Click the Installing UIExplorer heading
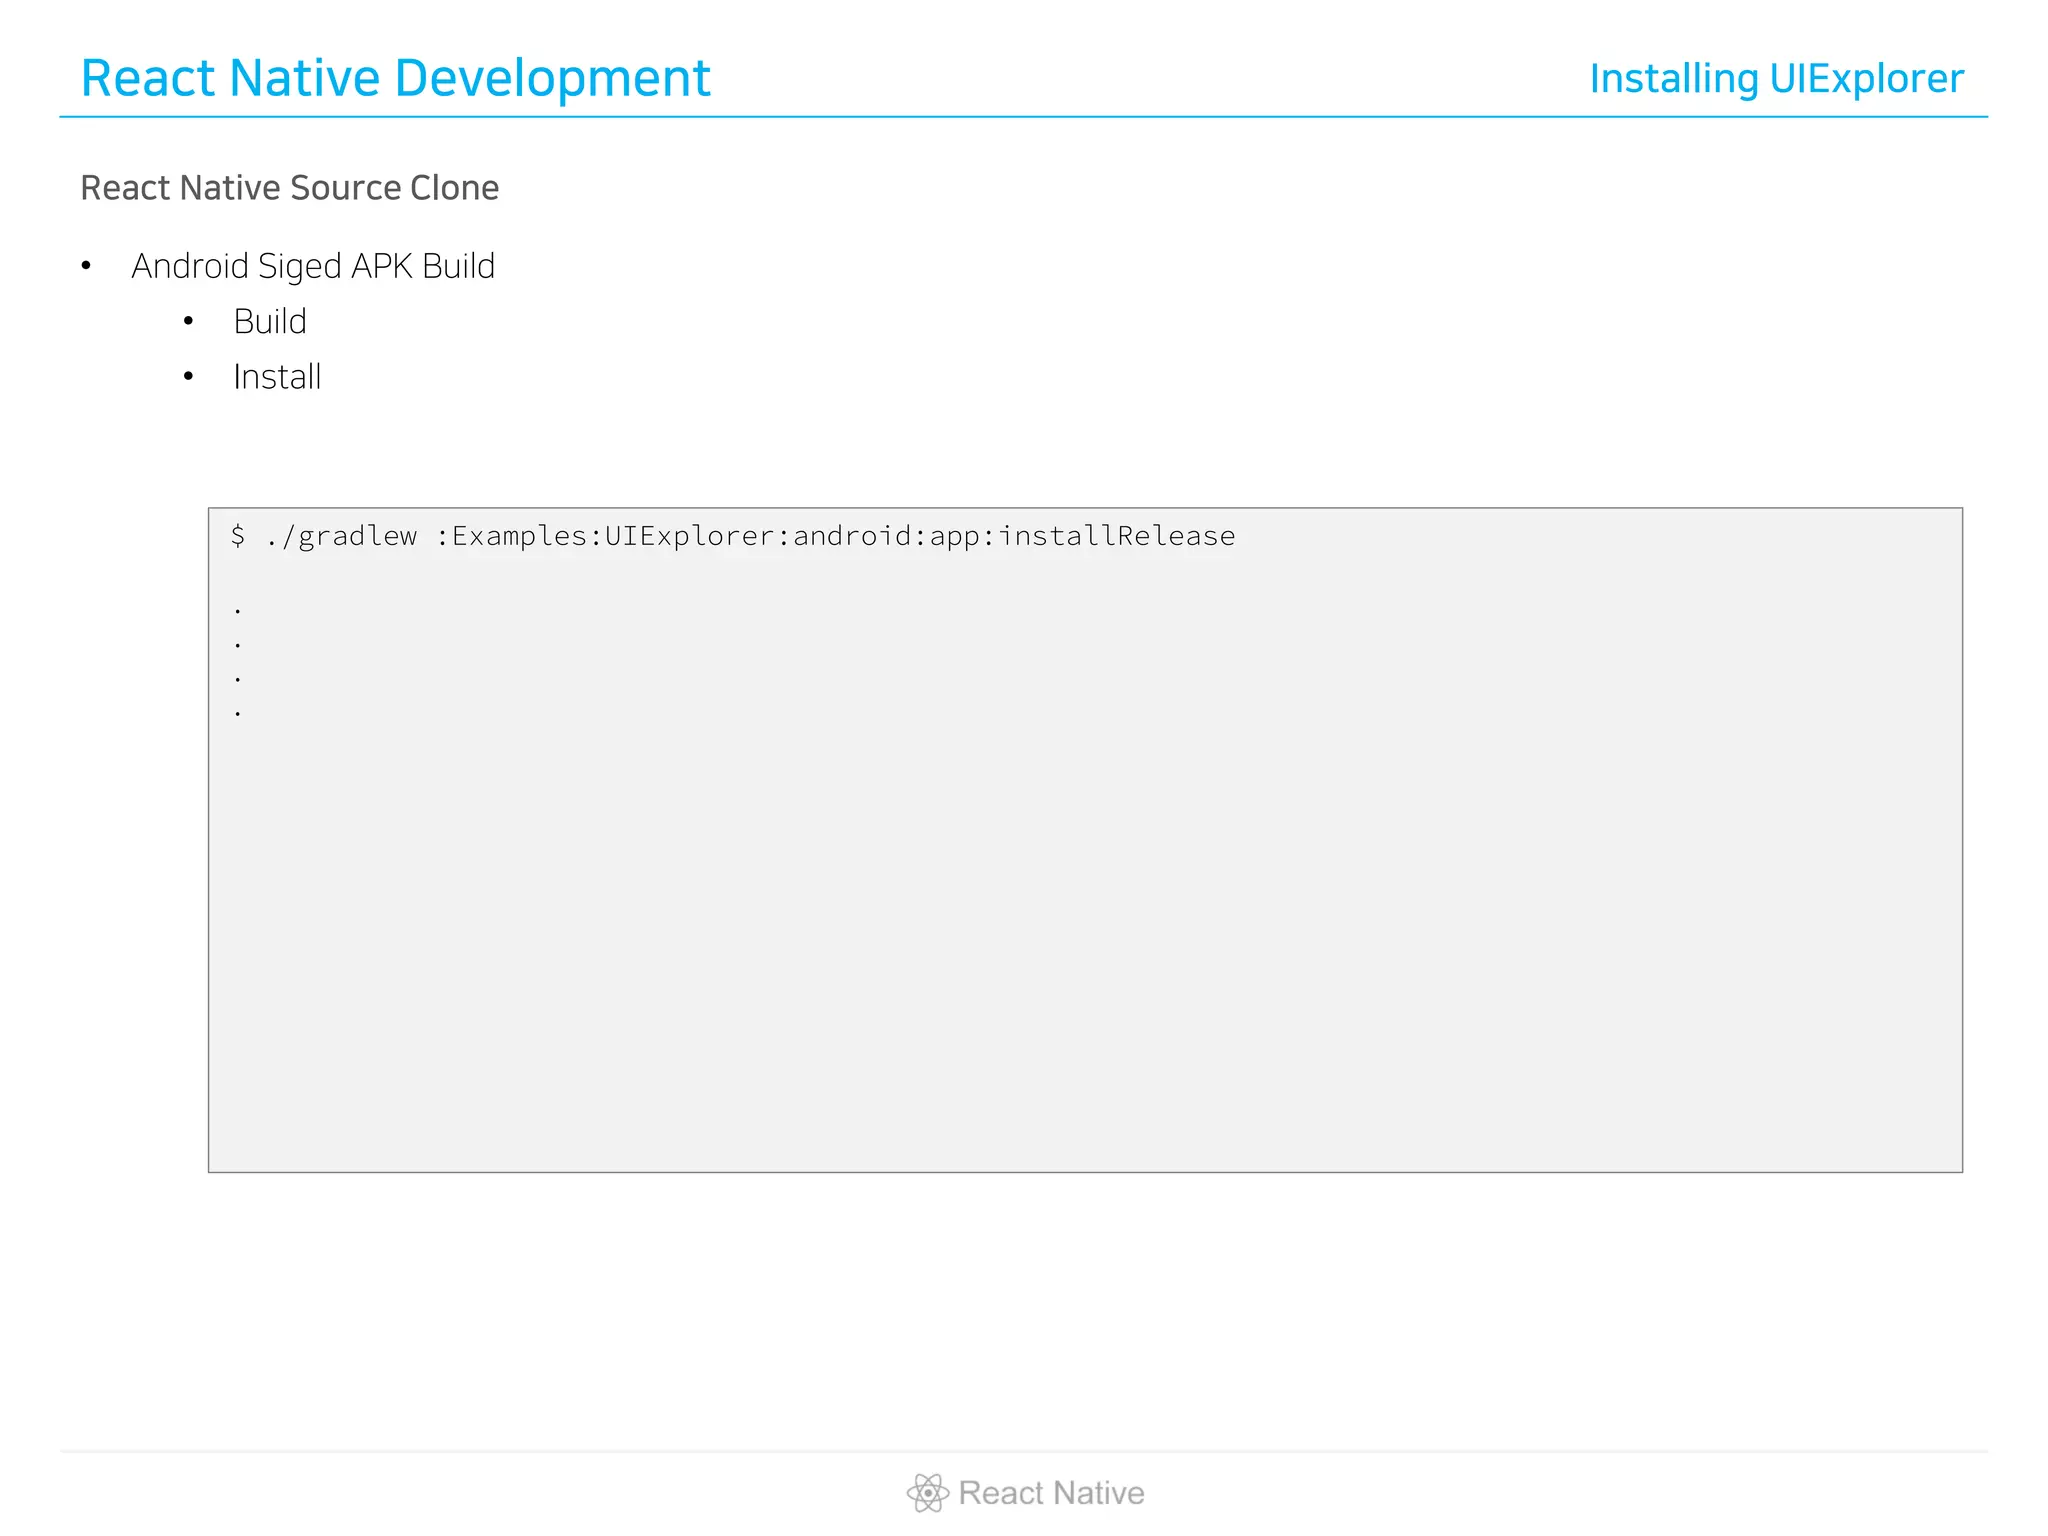The height and width of the screenshot is (1536, 2048). click(x=1776, y=79)
